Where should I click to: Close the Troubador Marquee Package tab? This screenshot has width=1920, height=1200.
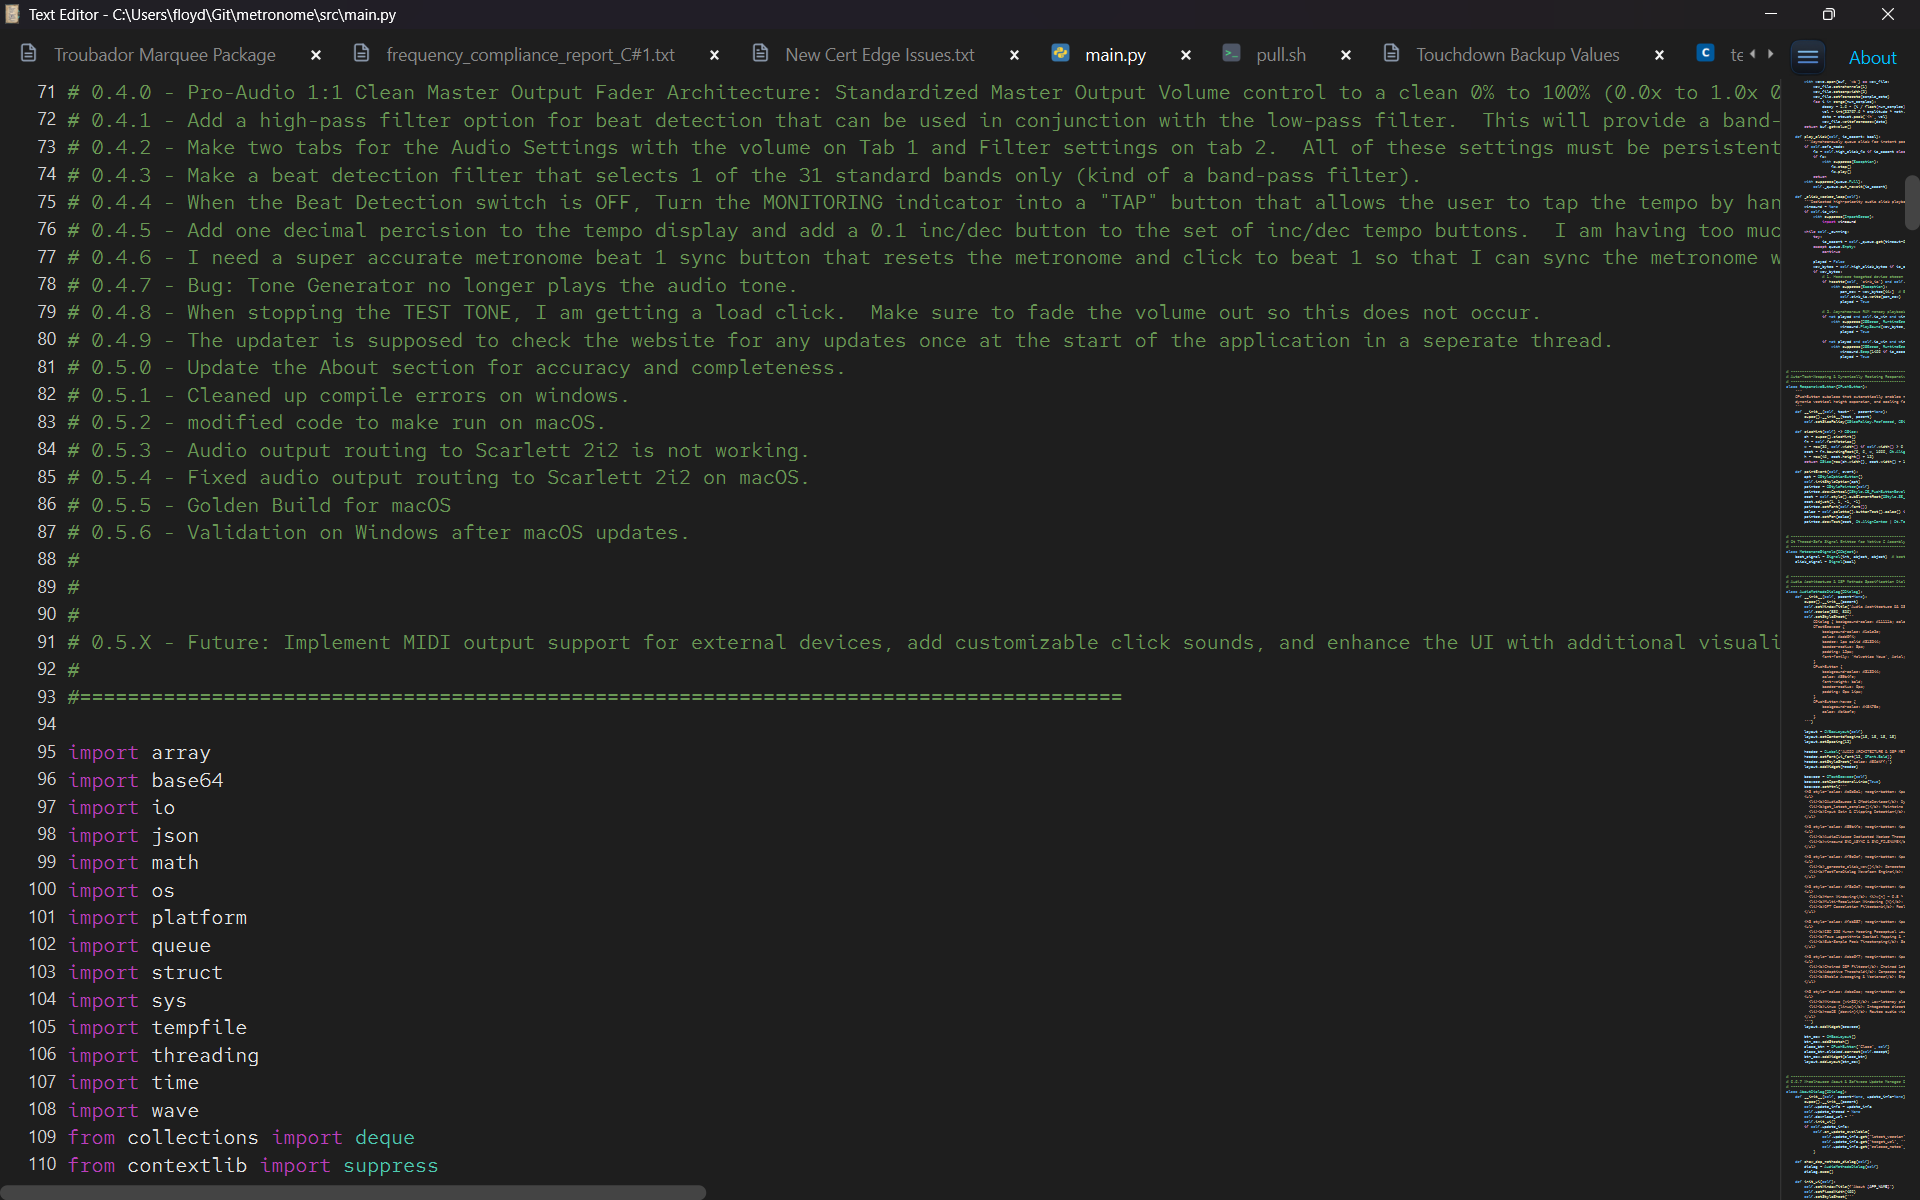316,55
